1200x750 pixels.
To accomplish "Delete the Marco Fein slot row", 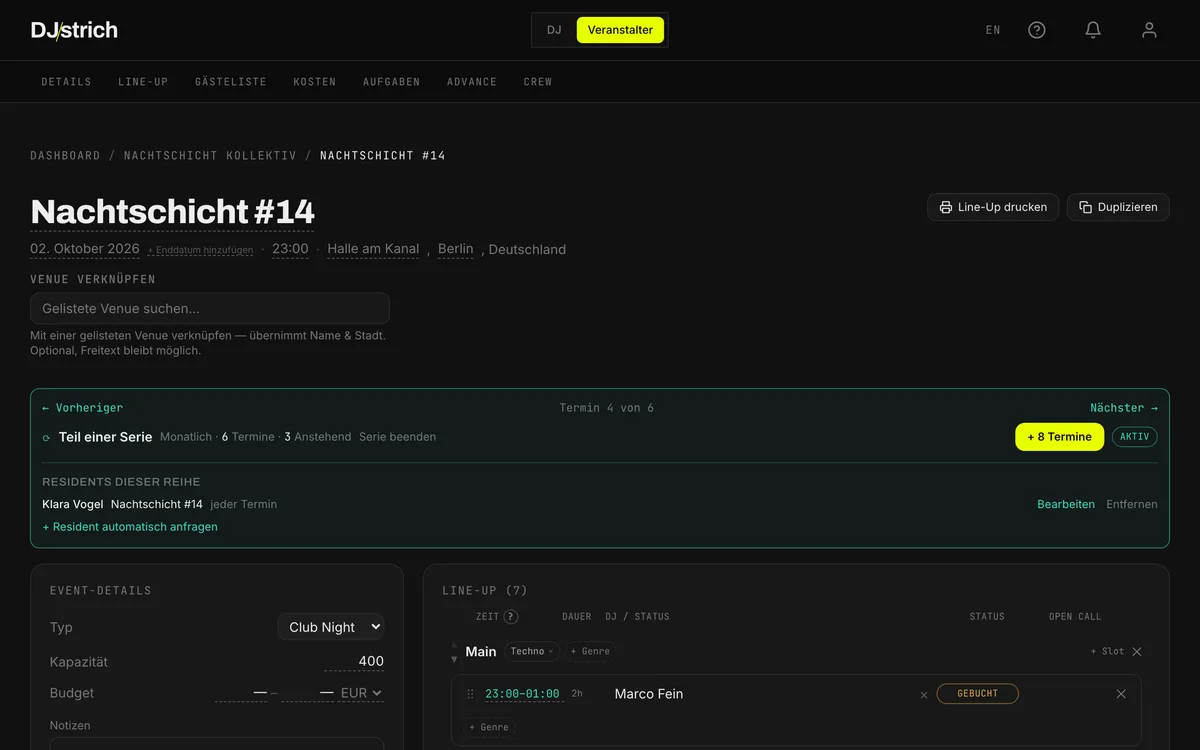I will click(1121, 694).
